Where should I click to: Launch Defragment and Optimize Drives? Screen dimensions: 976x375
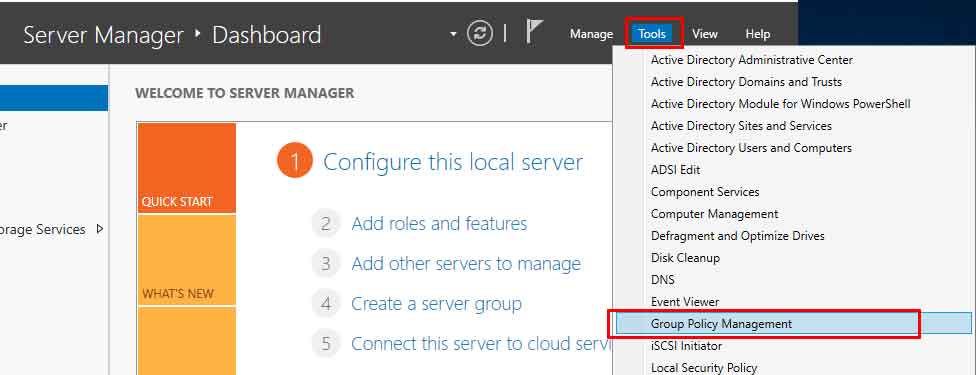(738, 235)
